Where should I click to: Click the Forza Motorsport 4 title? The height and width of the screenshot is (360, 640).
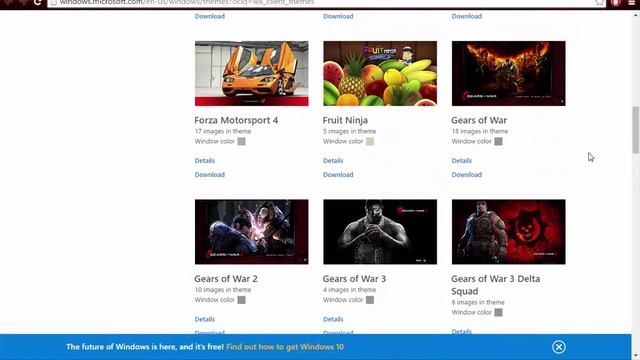(x=236, y=120)
